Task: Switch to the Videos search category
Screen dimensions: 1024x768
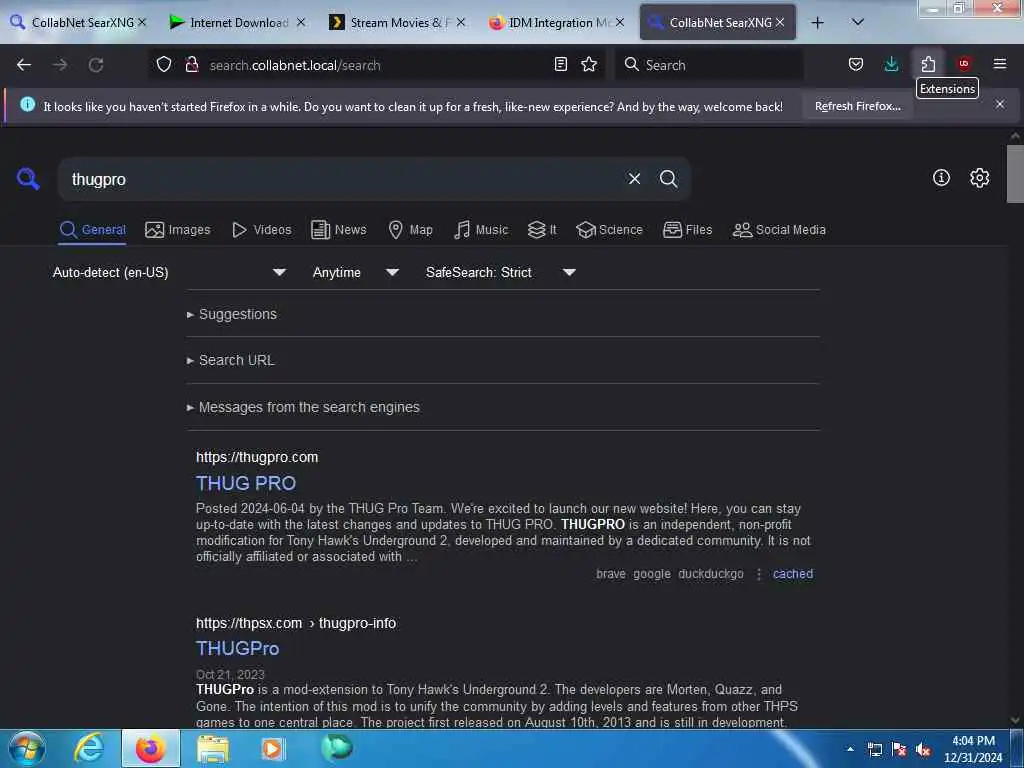Action: coord(262,230)
